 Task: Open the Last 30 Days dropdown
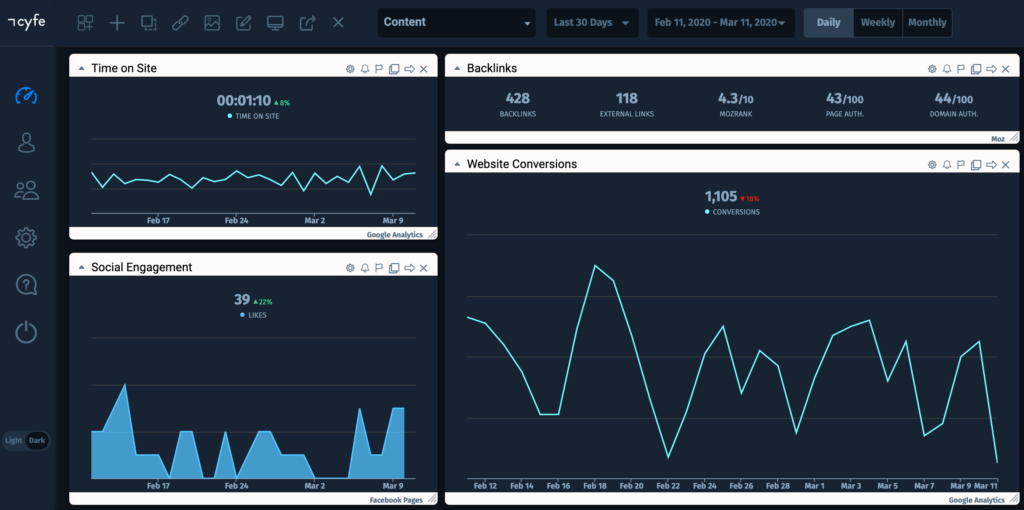[x=592, y=22]
